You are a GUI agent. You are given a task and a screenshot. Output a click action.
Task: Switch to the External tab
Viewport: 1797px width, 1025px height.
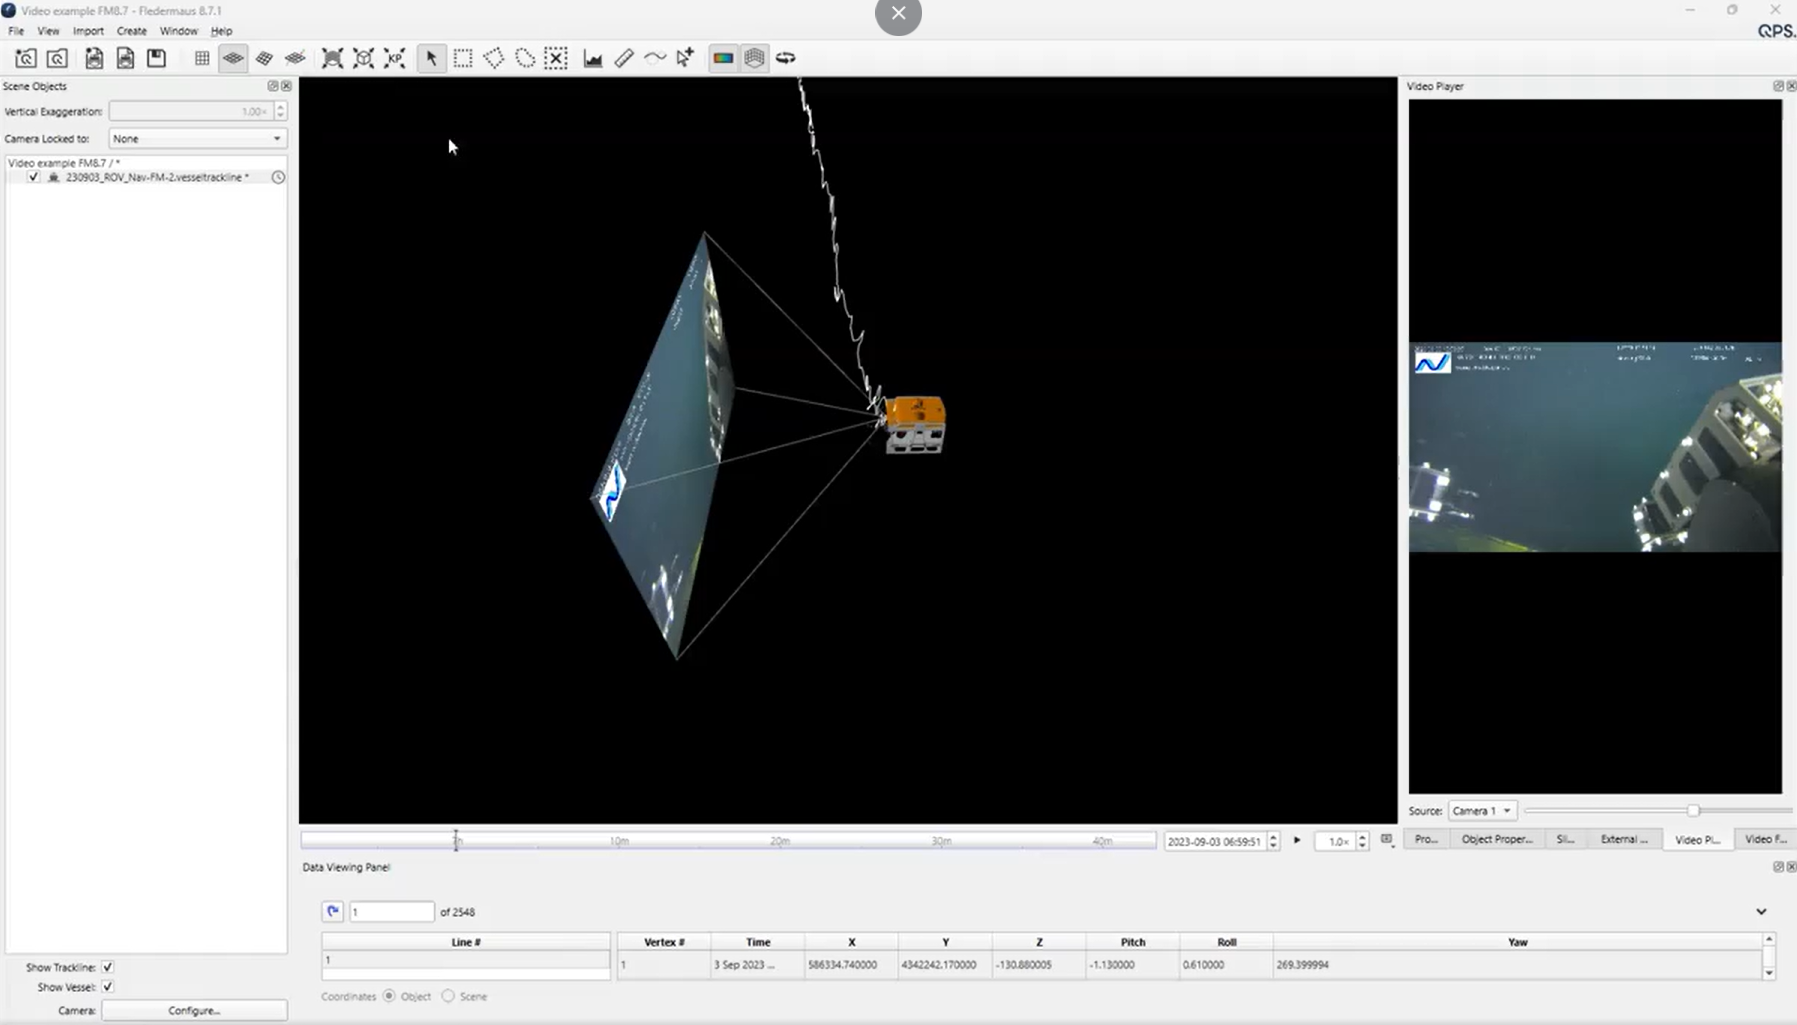coord(1624,839)
